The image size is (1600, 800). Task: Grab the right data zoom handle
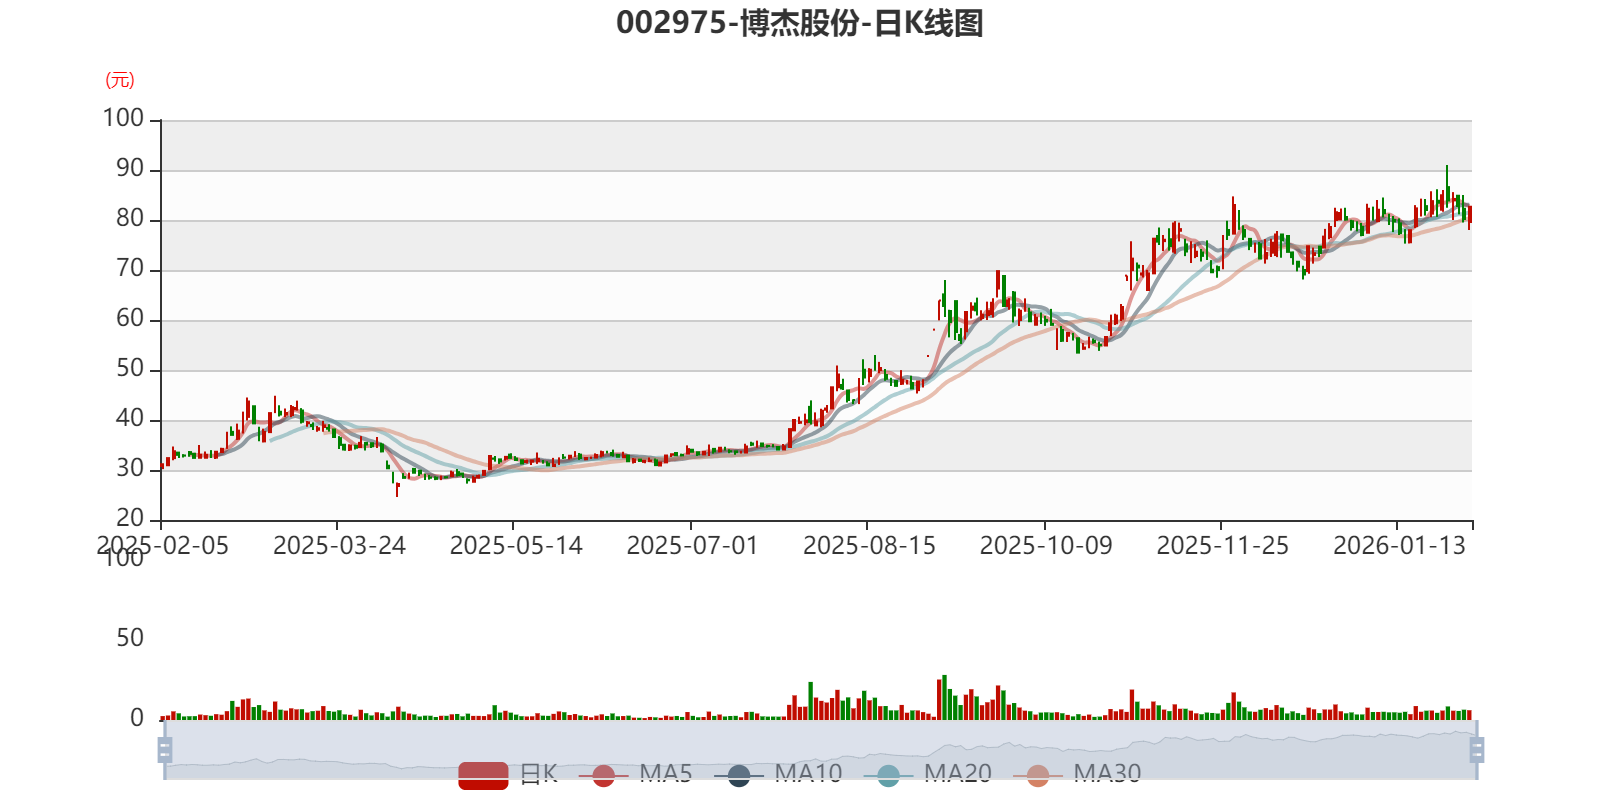pos(1476,749)
